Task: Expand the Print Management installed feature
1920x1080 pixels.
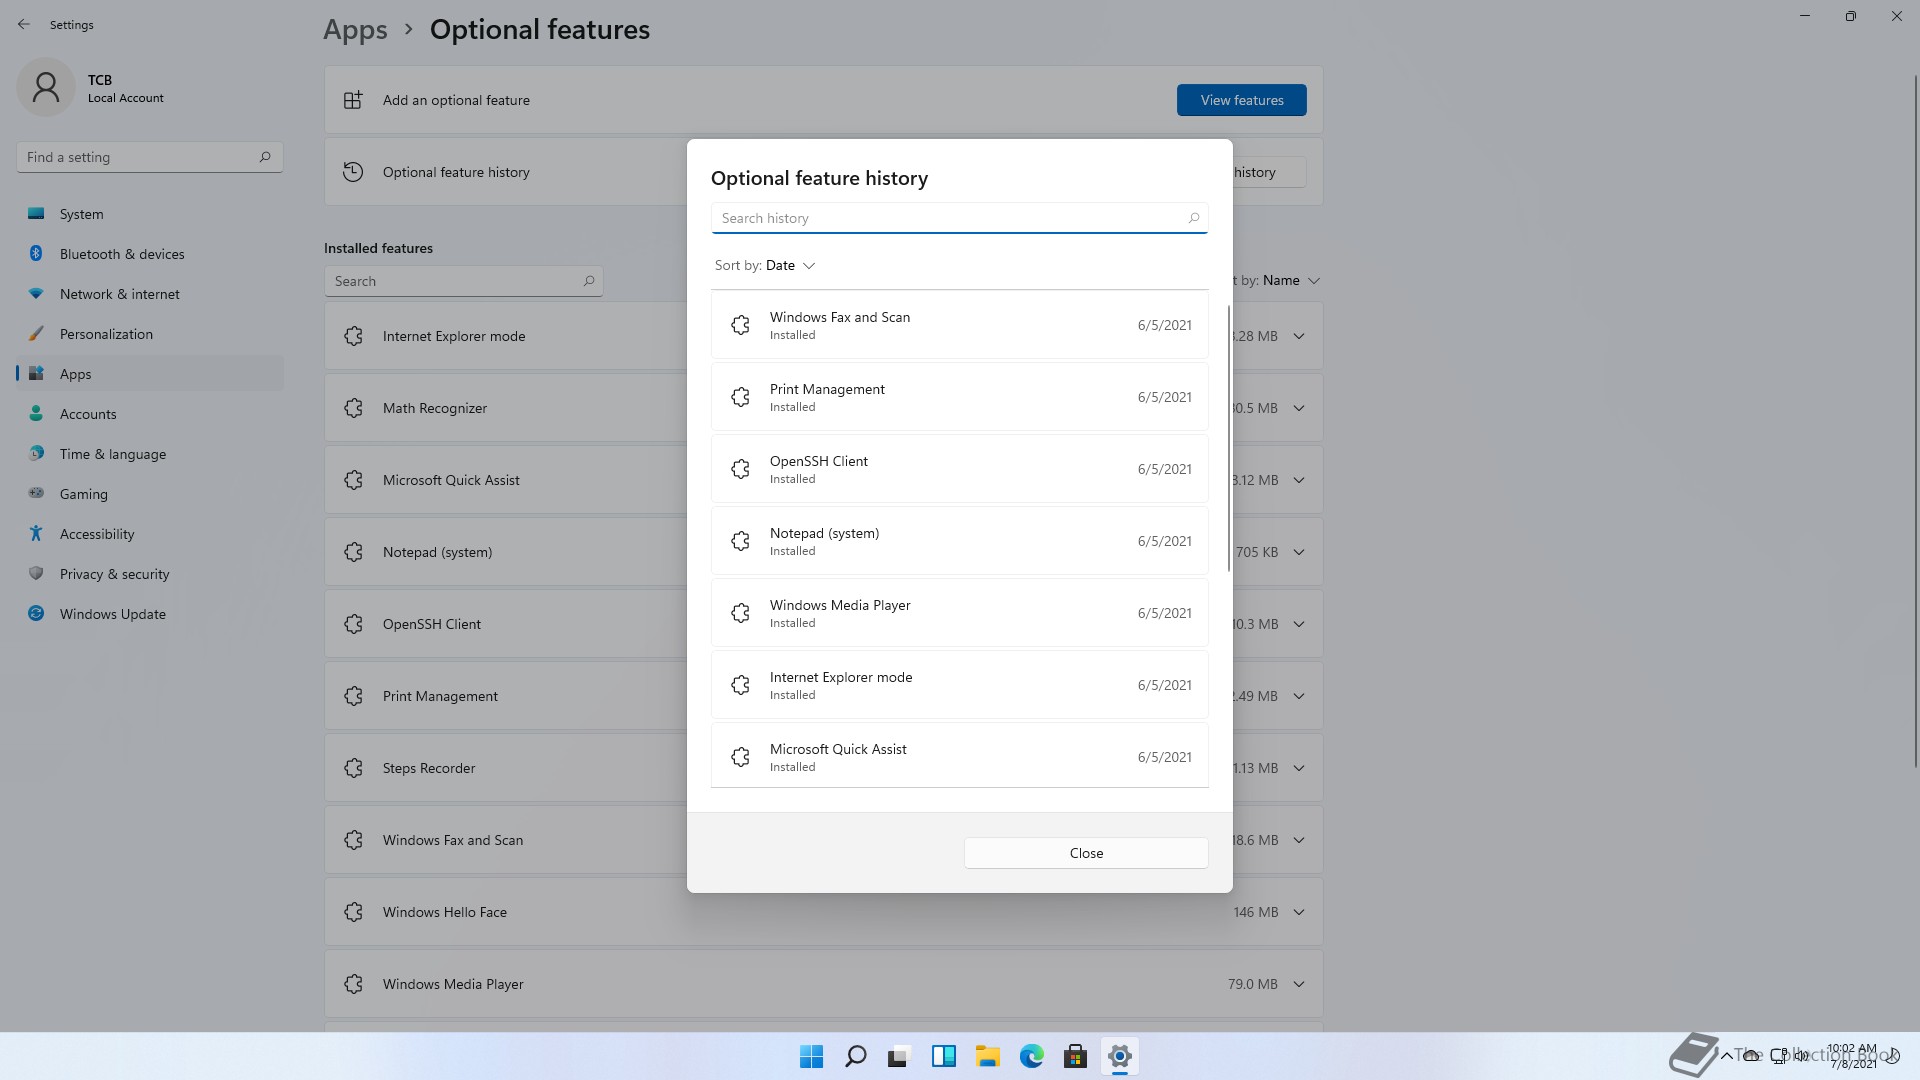Action: pyautogui.click(x=1299, y=696)
